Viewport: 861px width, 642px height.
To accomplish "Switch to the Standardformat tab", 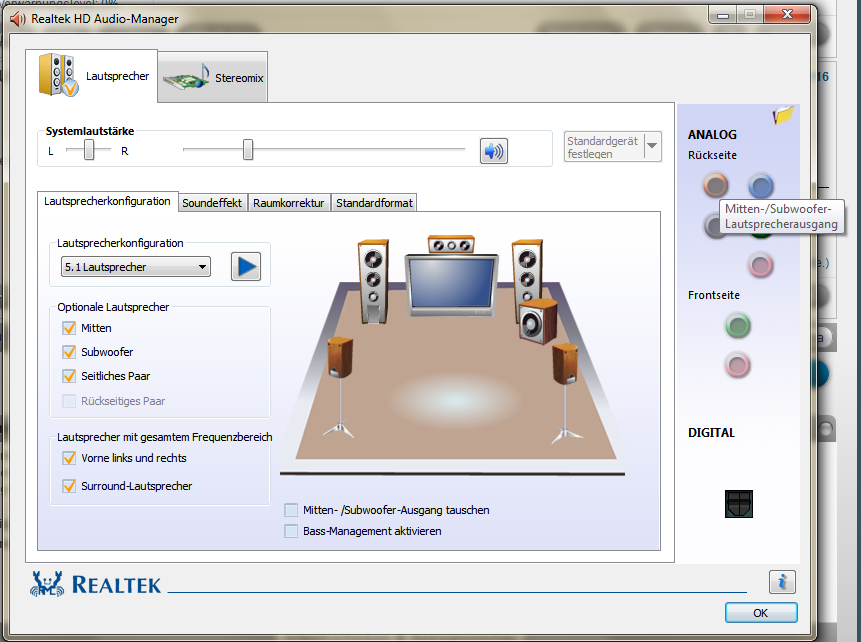I will tap(373, 203).
